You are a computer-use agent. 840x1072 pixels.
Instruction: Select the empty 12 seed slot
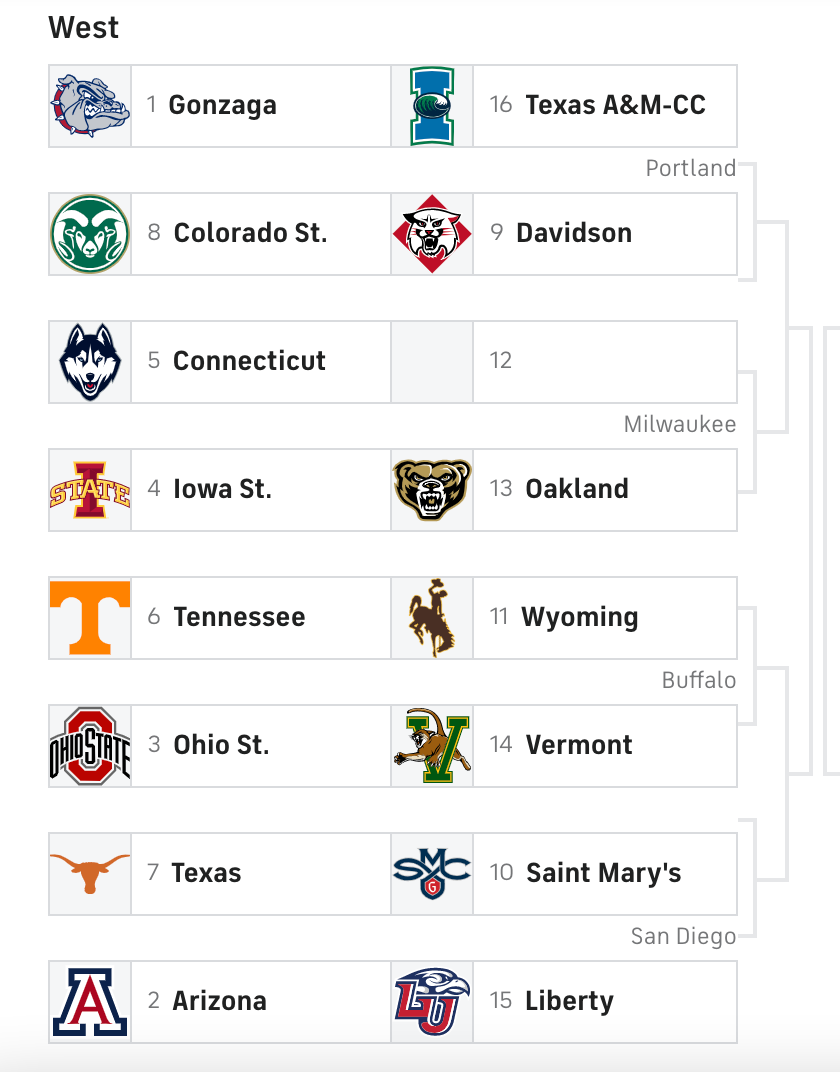(604, 362)
